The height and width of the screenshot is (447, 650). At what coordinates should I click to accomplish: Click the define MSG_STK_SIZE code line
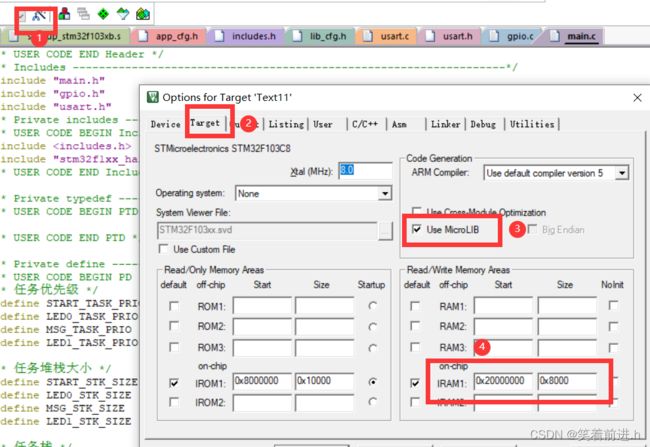(63, 408)
